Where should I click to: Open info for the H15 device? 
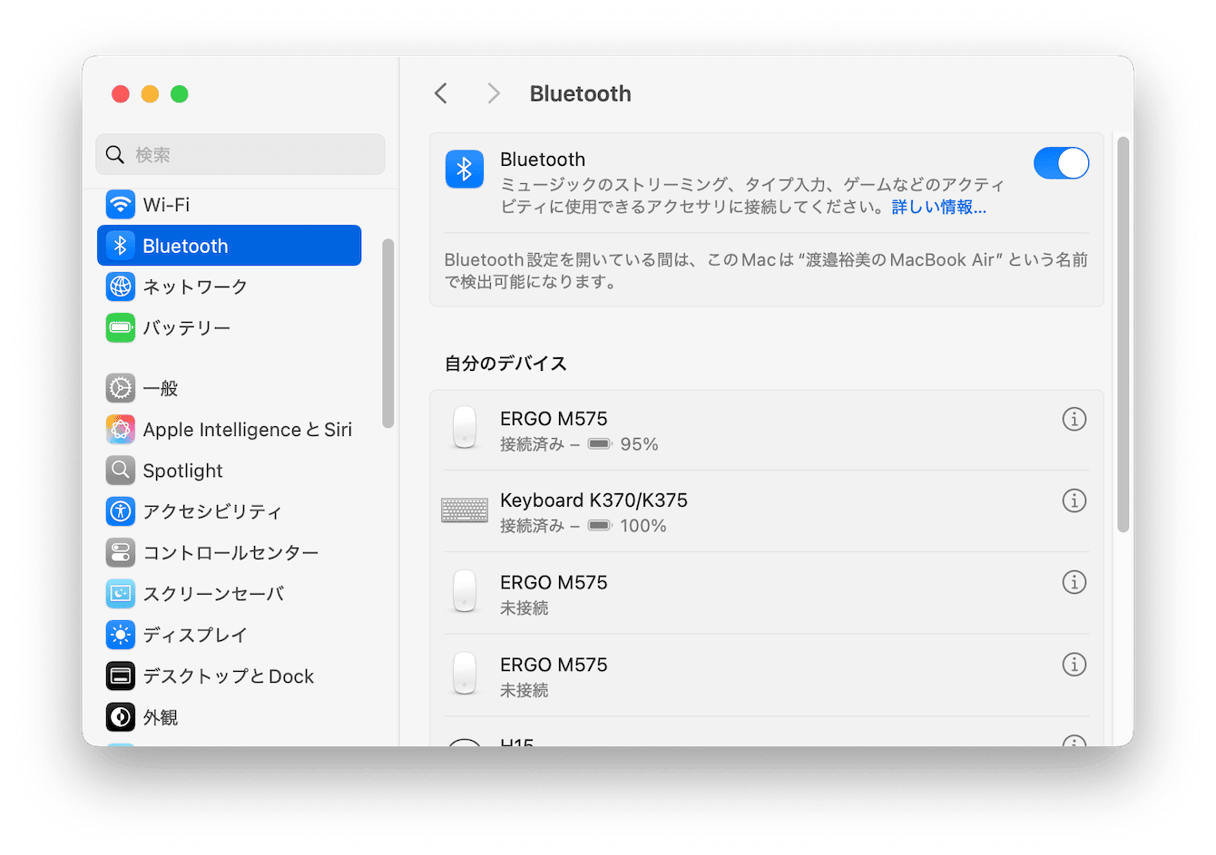pos(1074,744)
